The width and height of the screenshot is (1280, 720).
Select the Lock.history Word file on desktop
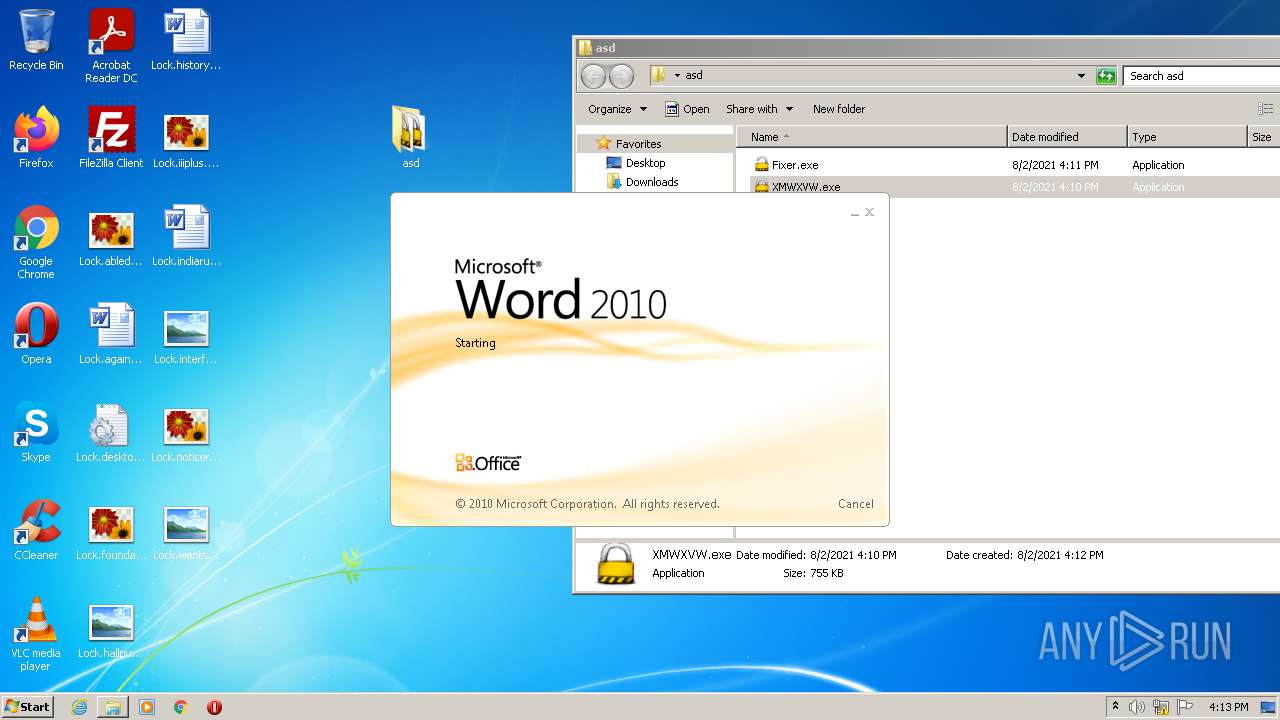point(186,40)
